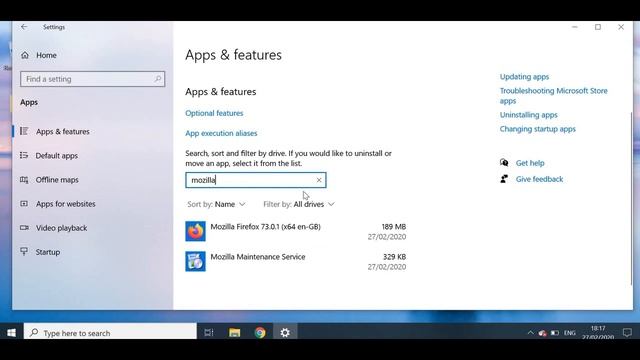Click the Apps for websites icon
640x360 pixels.
click(24, 203)
